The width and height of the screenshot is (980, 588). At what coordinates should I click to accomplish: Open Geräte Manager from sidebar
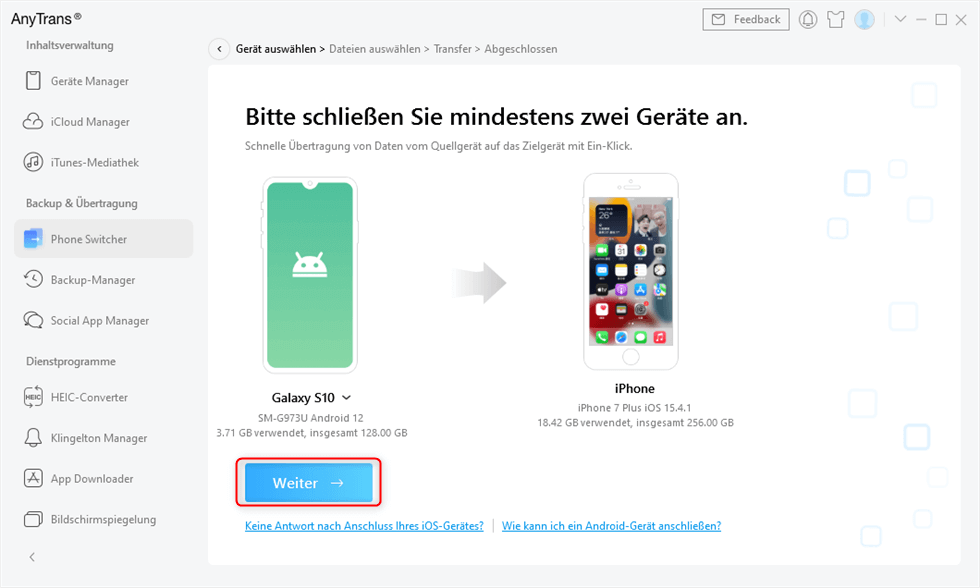(103, 81)
